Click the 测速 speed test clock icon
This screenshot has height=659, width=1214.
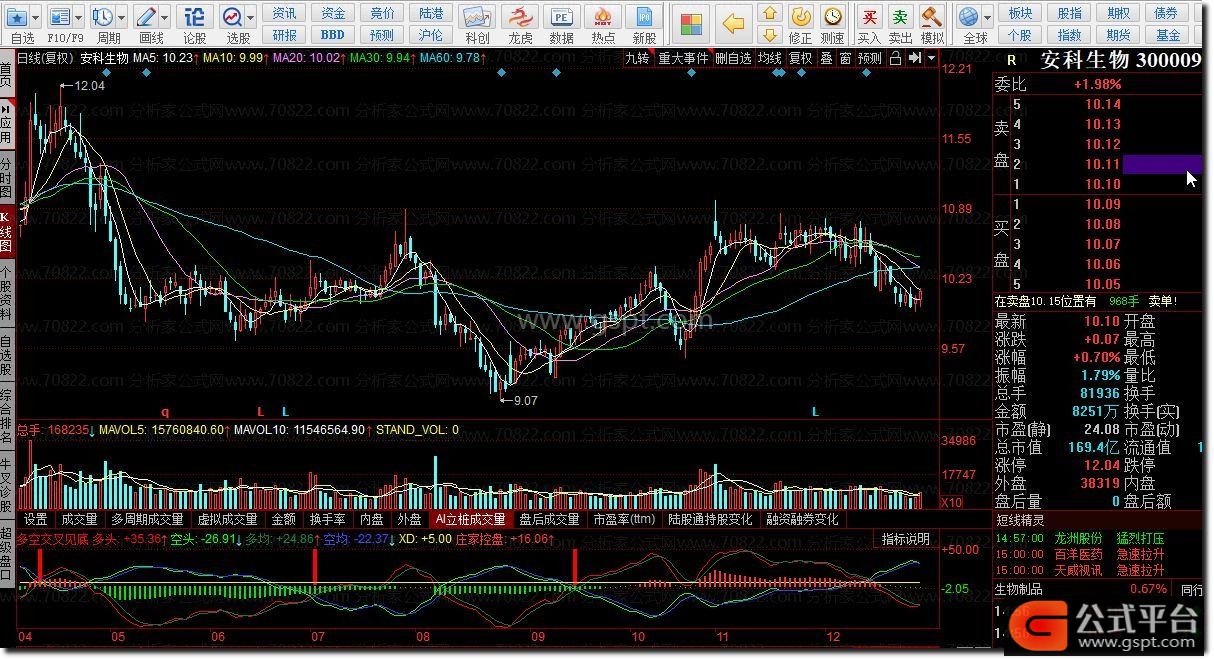(833, 17)
